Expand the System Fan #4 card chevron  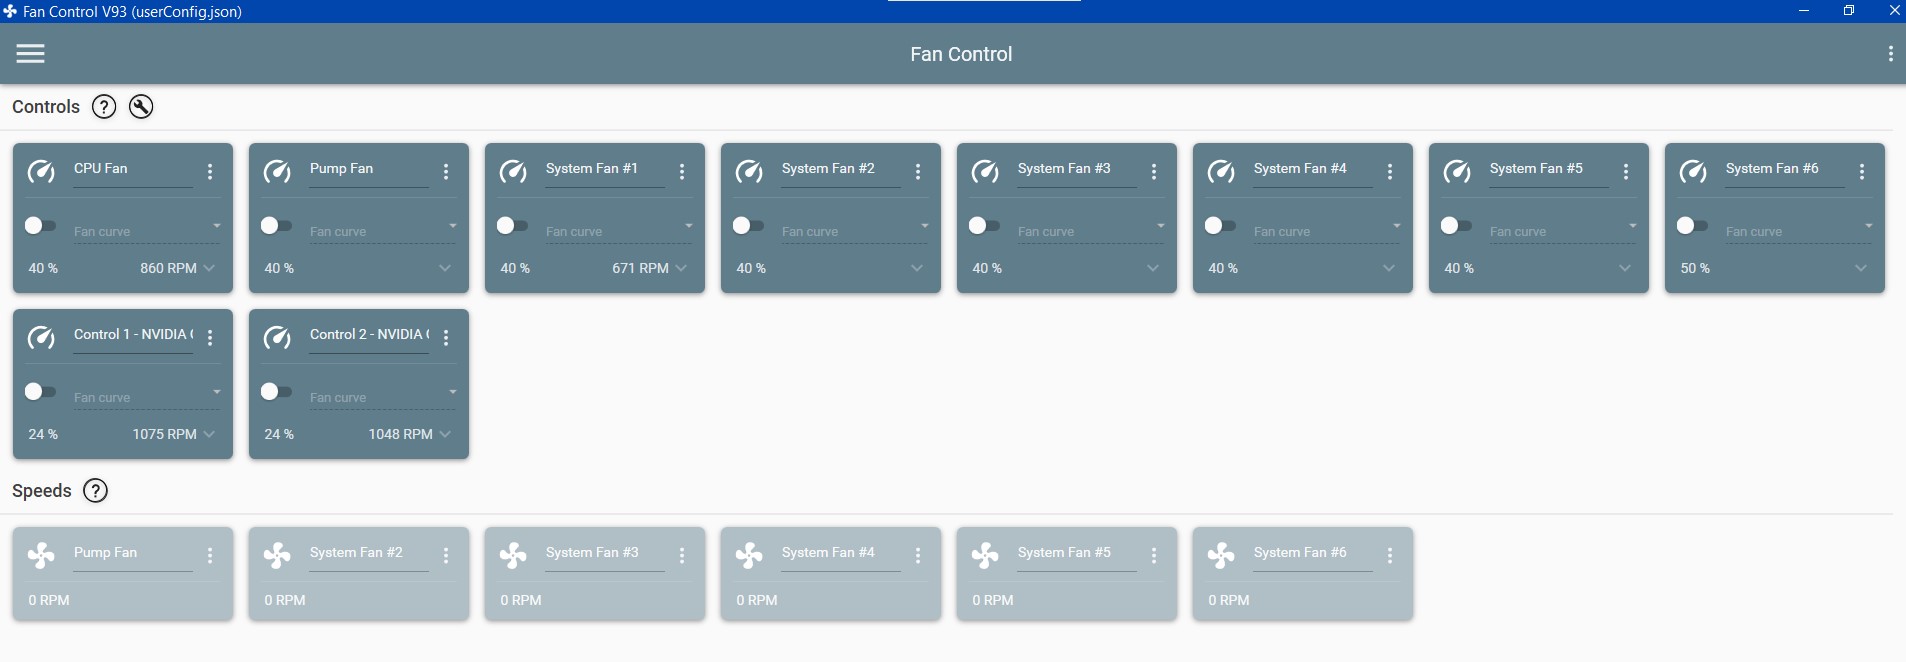tap(1389, 268)
